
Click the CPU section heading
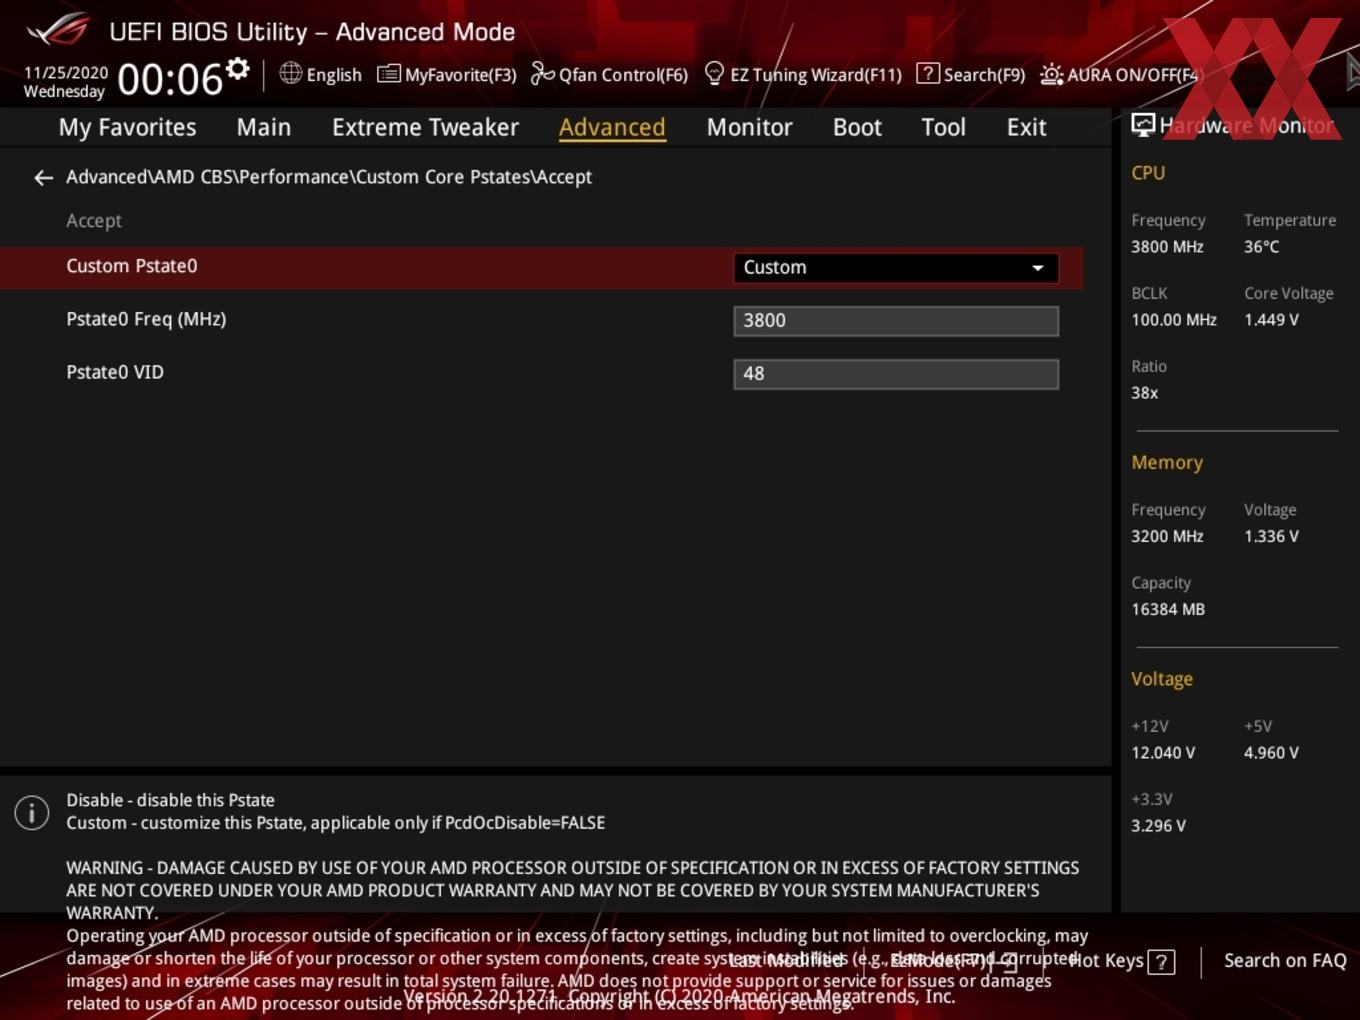pyautogui.click(x=1148, y=173)
